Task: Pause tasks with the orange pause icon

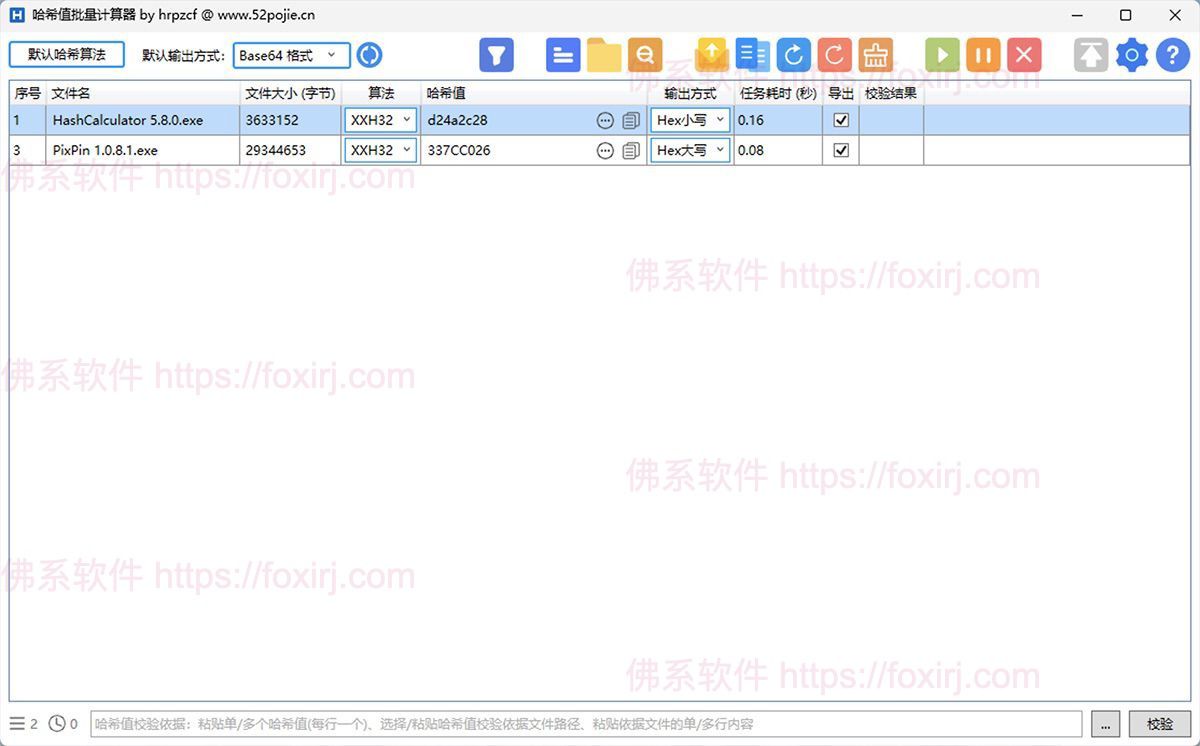Action: pos(983,55)
